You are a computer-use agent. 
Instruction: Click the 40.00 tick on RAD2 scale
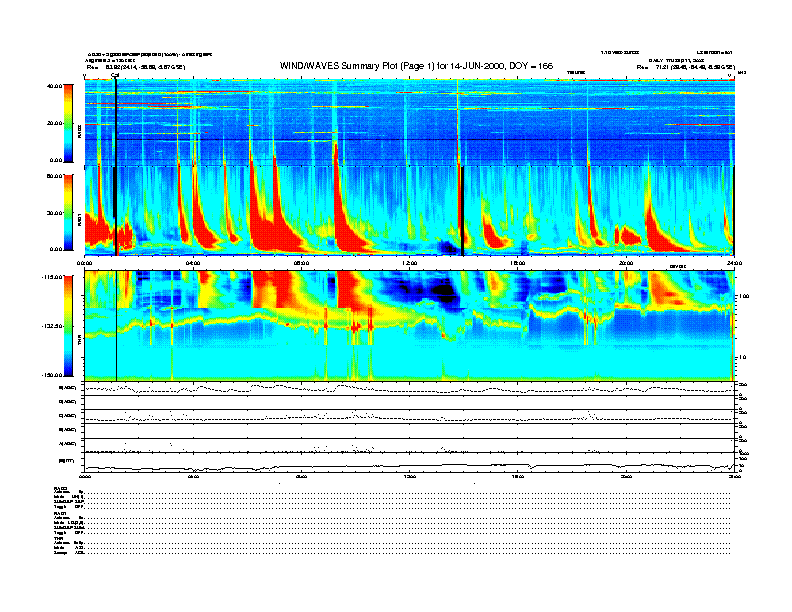[x=52, y=86]
